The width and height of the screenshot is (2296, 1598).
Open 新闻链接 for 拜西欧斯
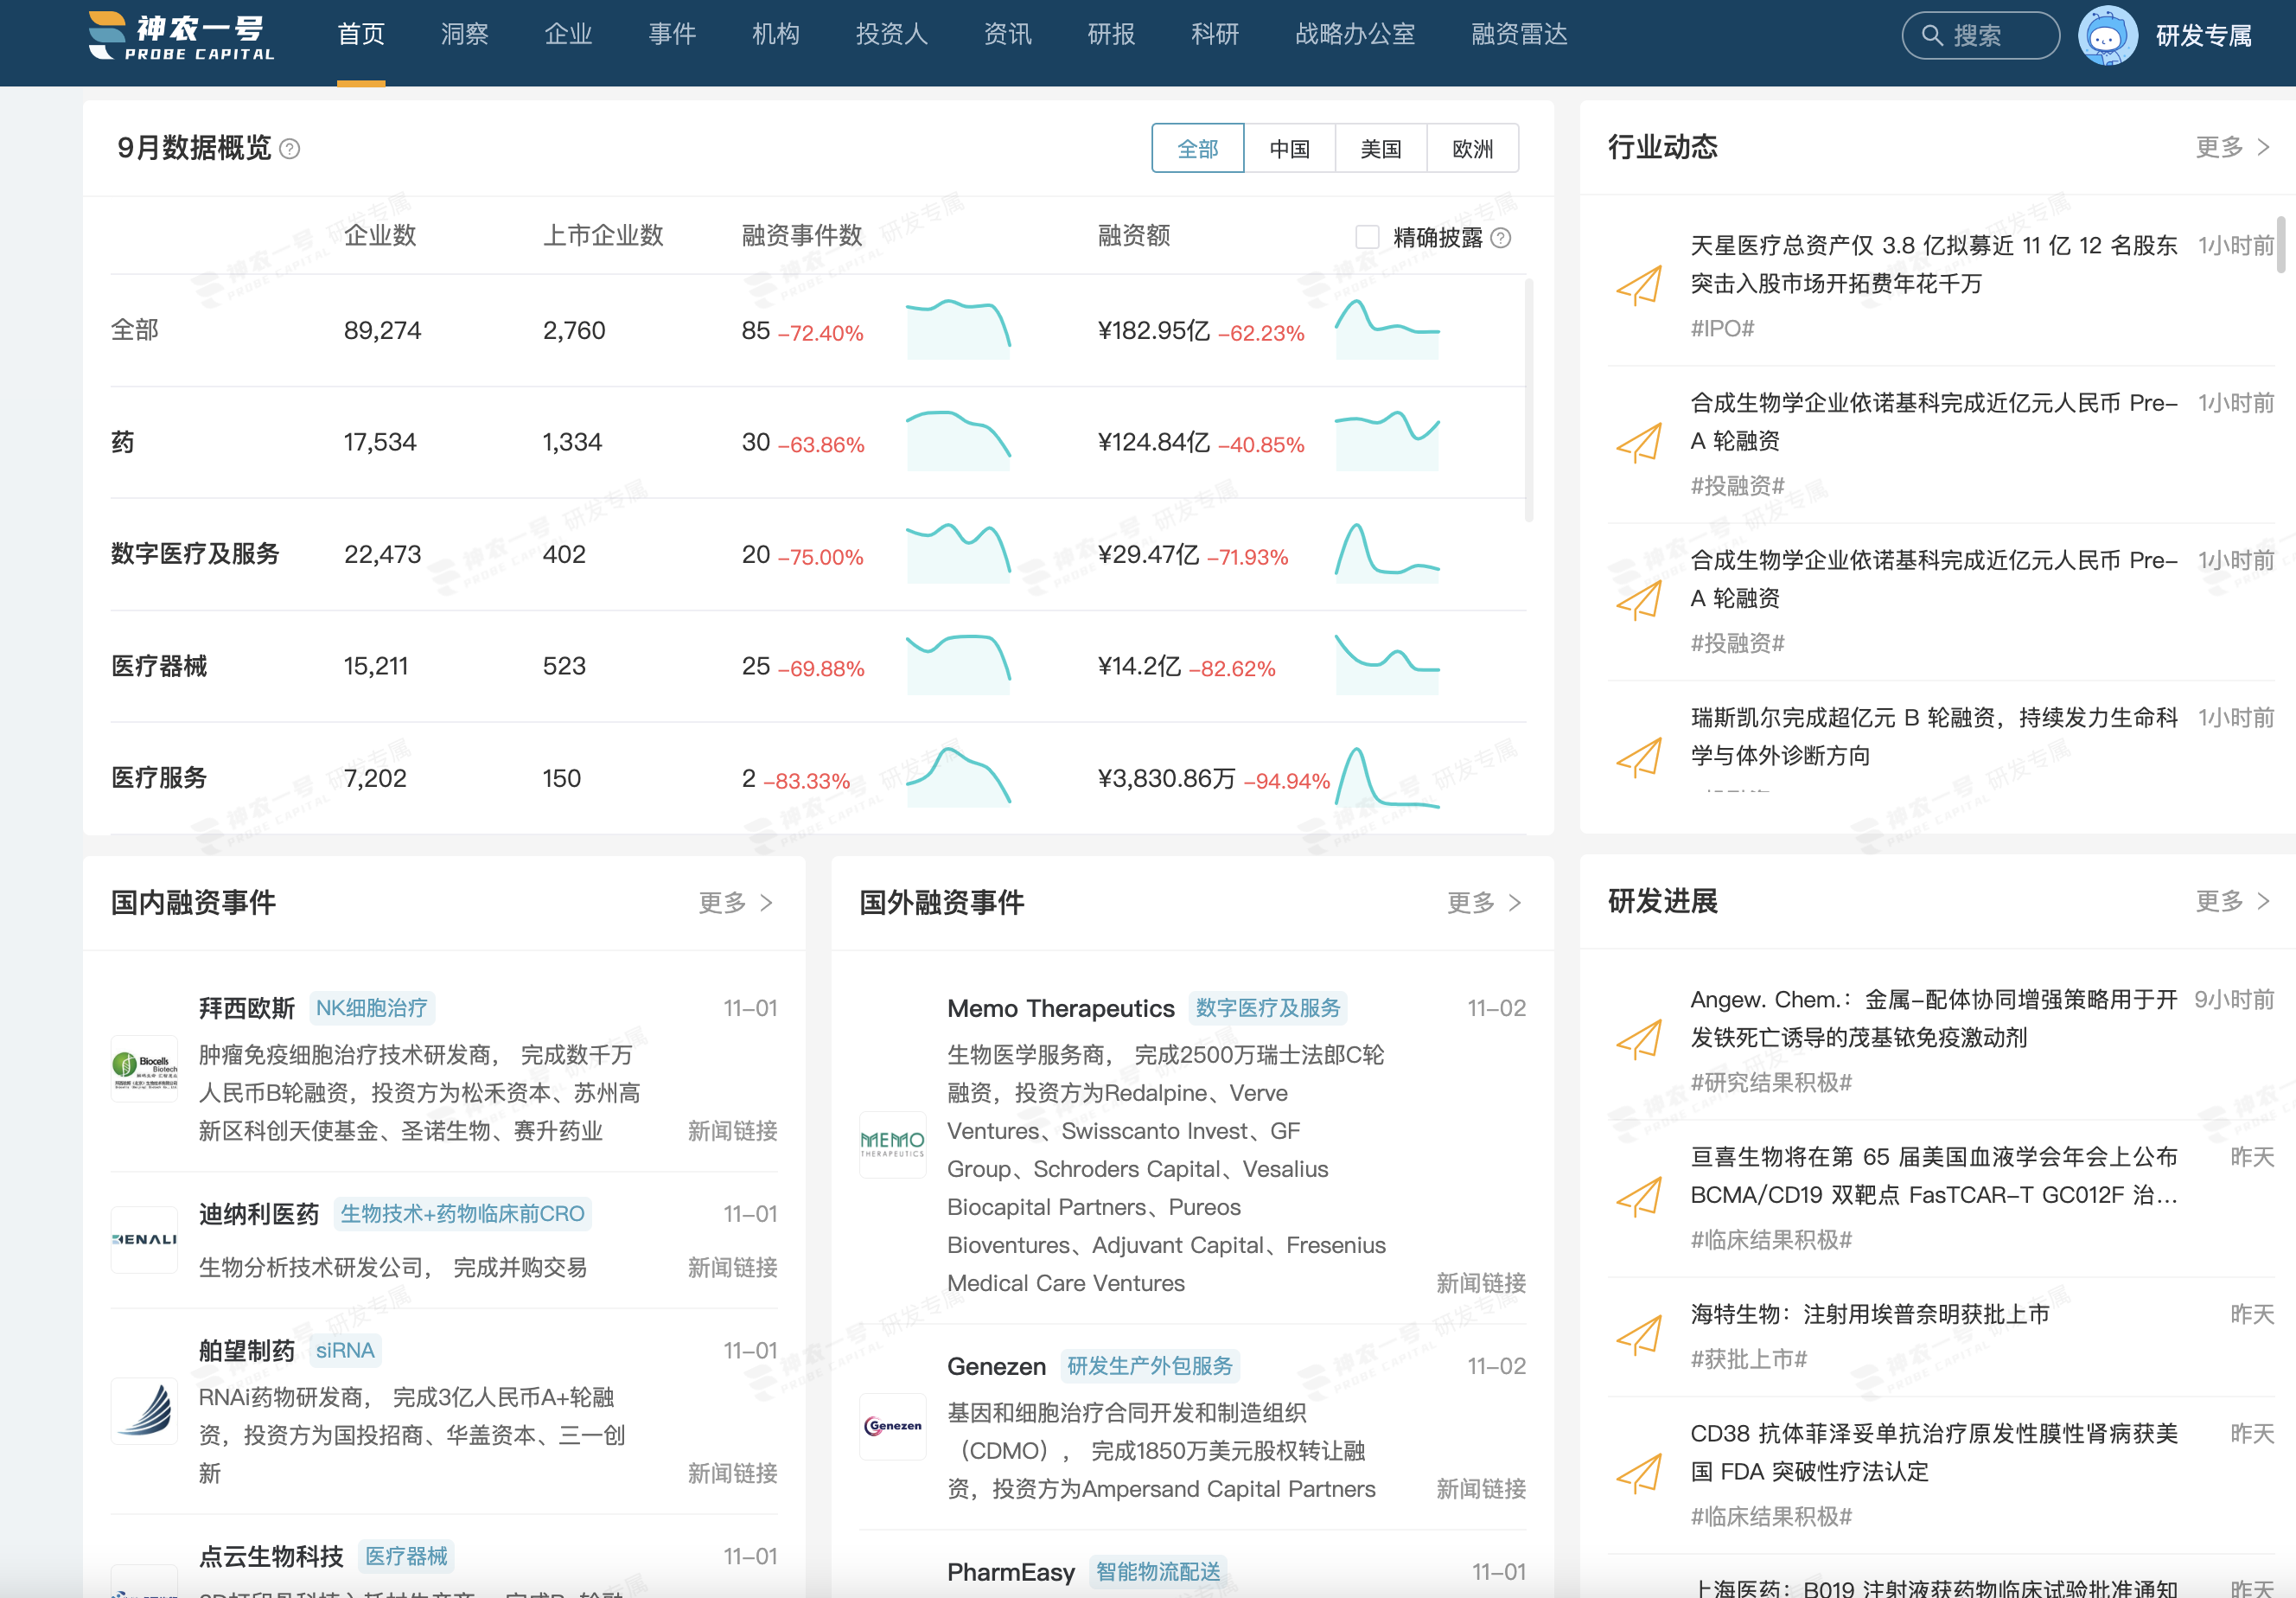(732, 1130)
